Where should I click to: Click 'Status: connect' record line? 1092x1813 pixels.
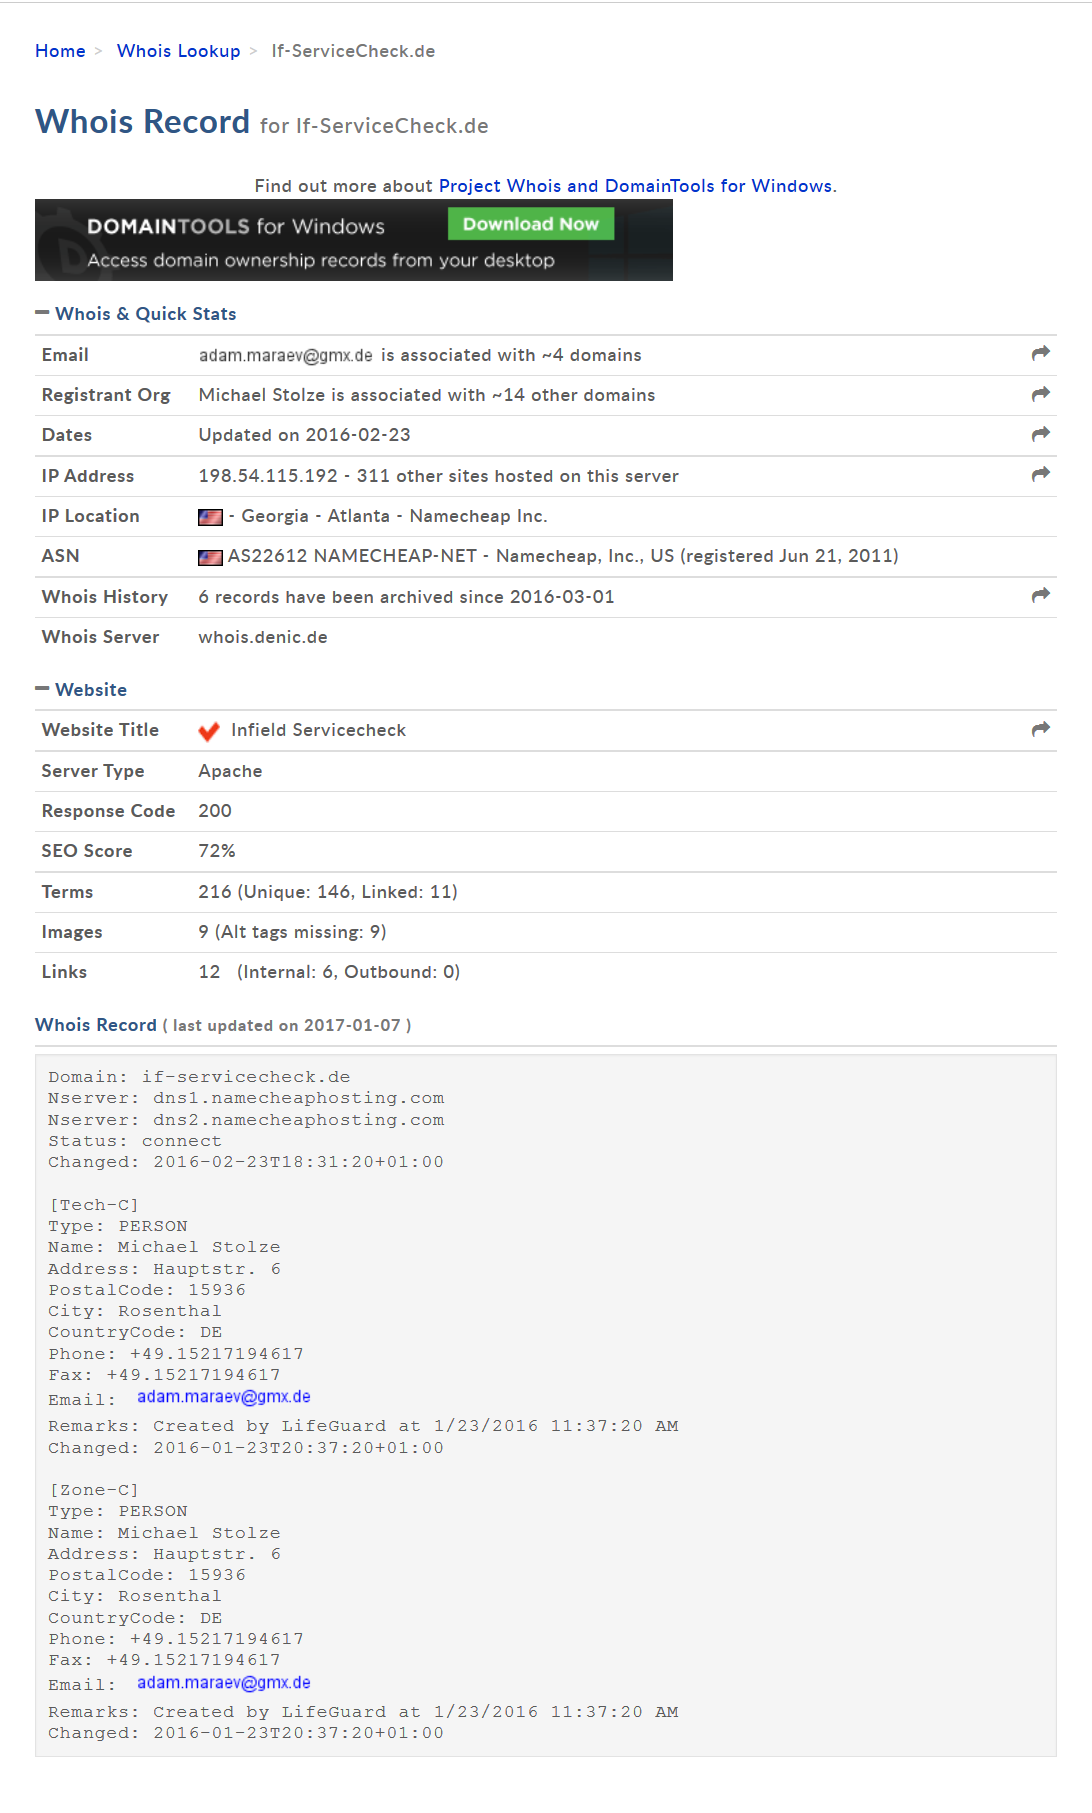[135, 1141]
